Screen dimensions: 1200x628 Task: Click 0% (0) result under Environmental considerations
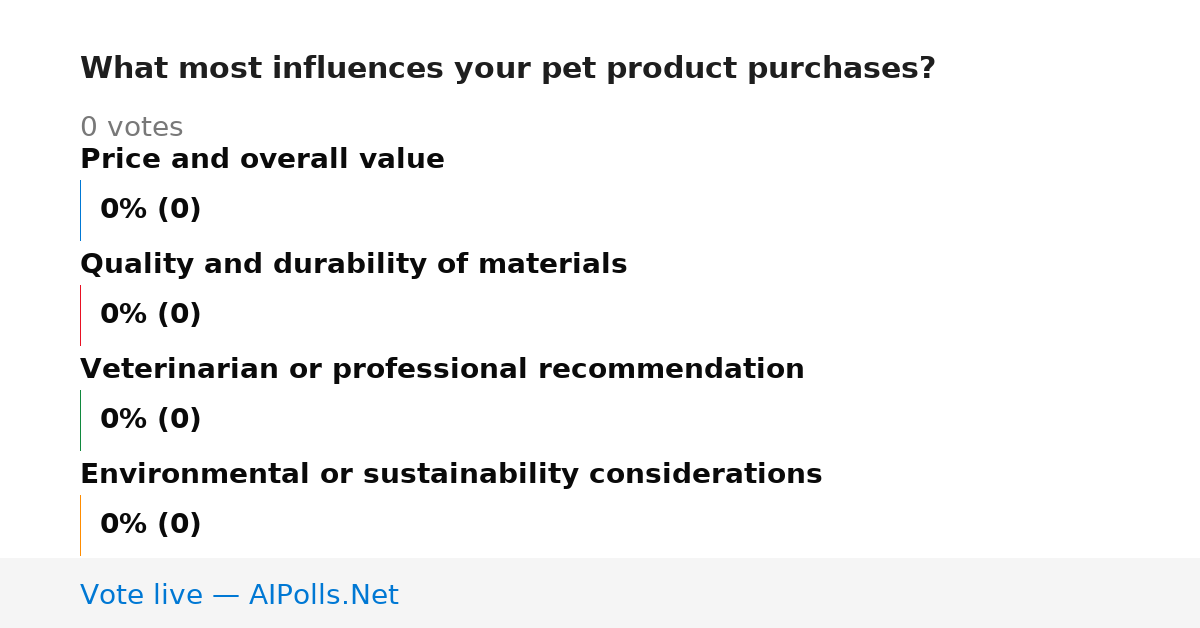[150, 525]
